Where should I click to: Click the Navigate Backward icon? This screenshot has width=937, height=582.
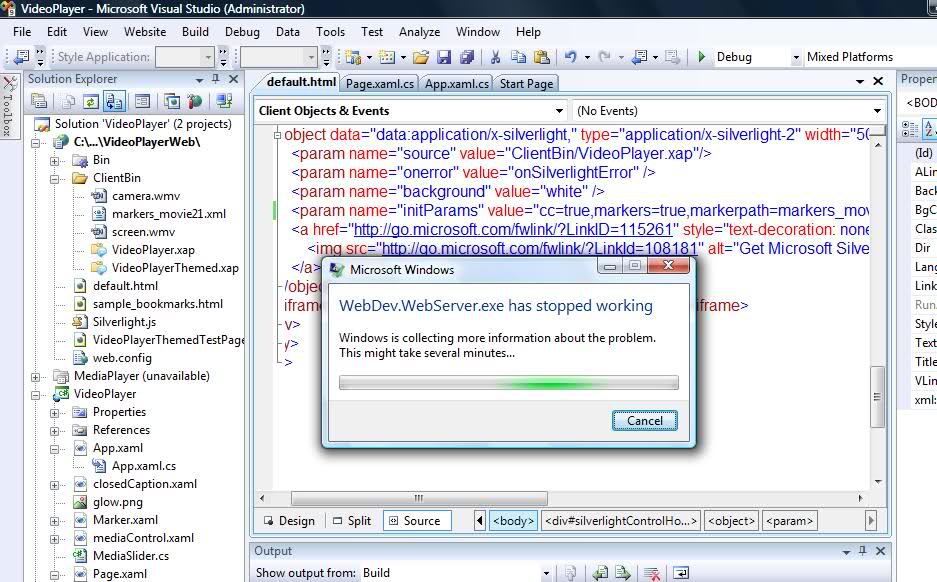(x=639, y=57)
